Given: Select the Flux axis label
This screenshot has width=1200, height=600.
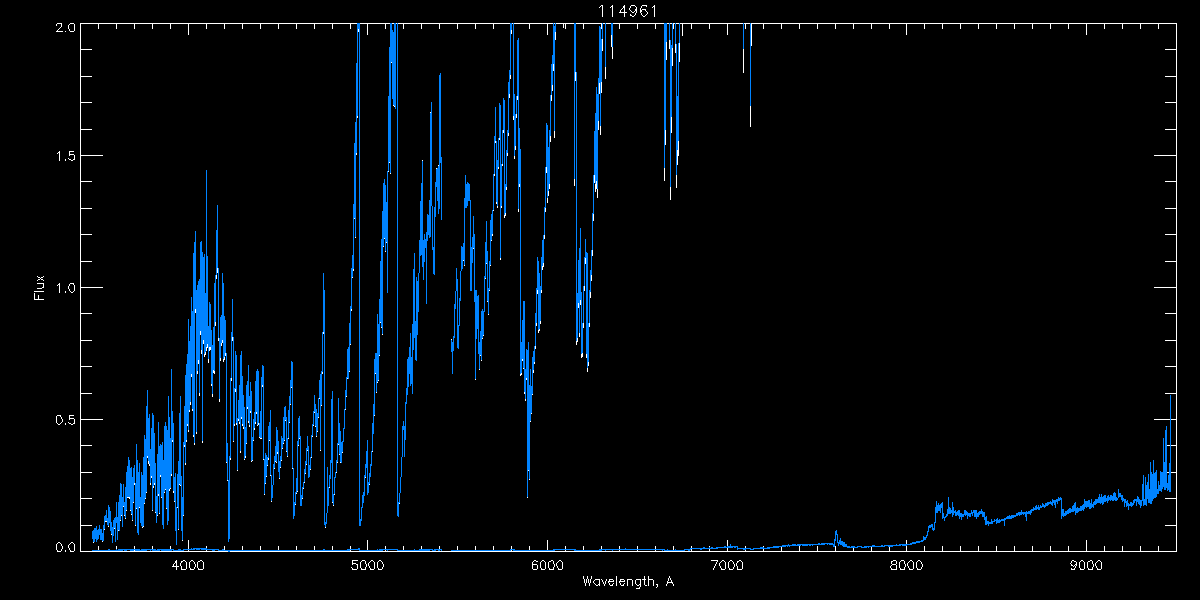Looking at the screenshot, I should 39,287.
